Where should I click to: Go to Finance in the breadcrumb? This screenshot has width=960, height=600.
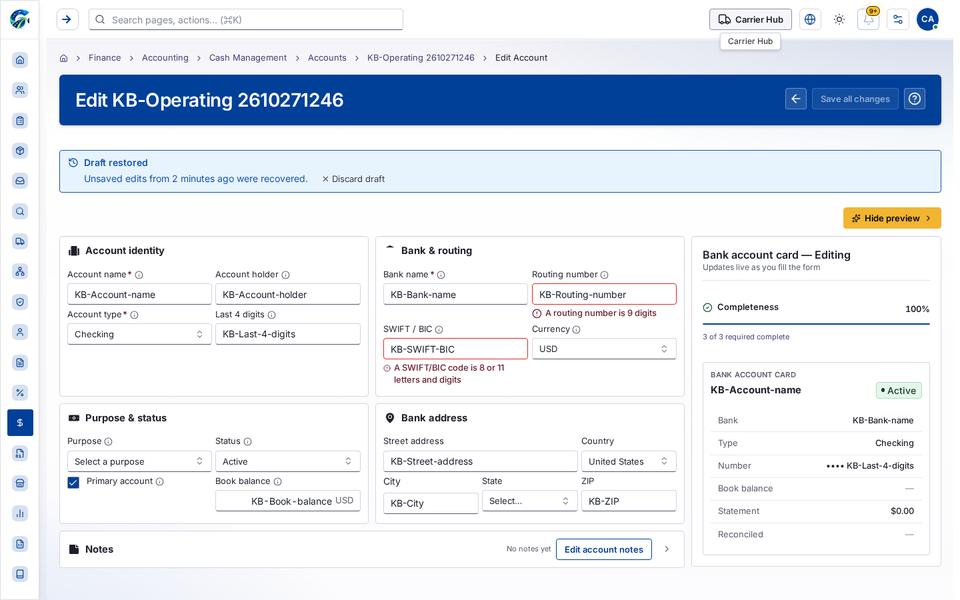pyautogui.click(x=105, y=58)
